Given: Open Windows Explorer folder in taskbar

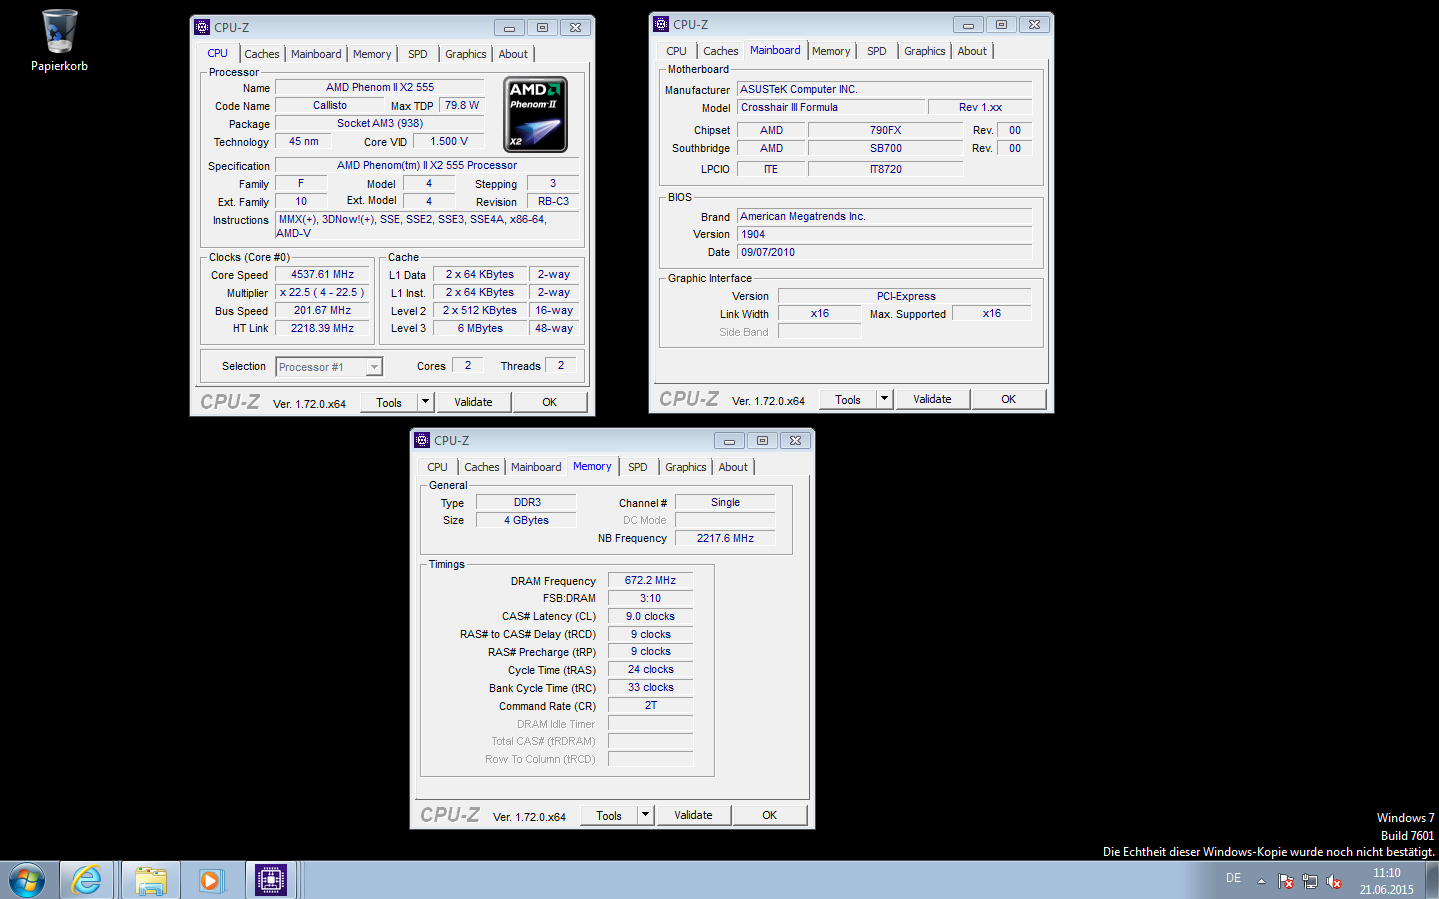Looking at the screenshot, I should 151,880.
